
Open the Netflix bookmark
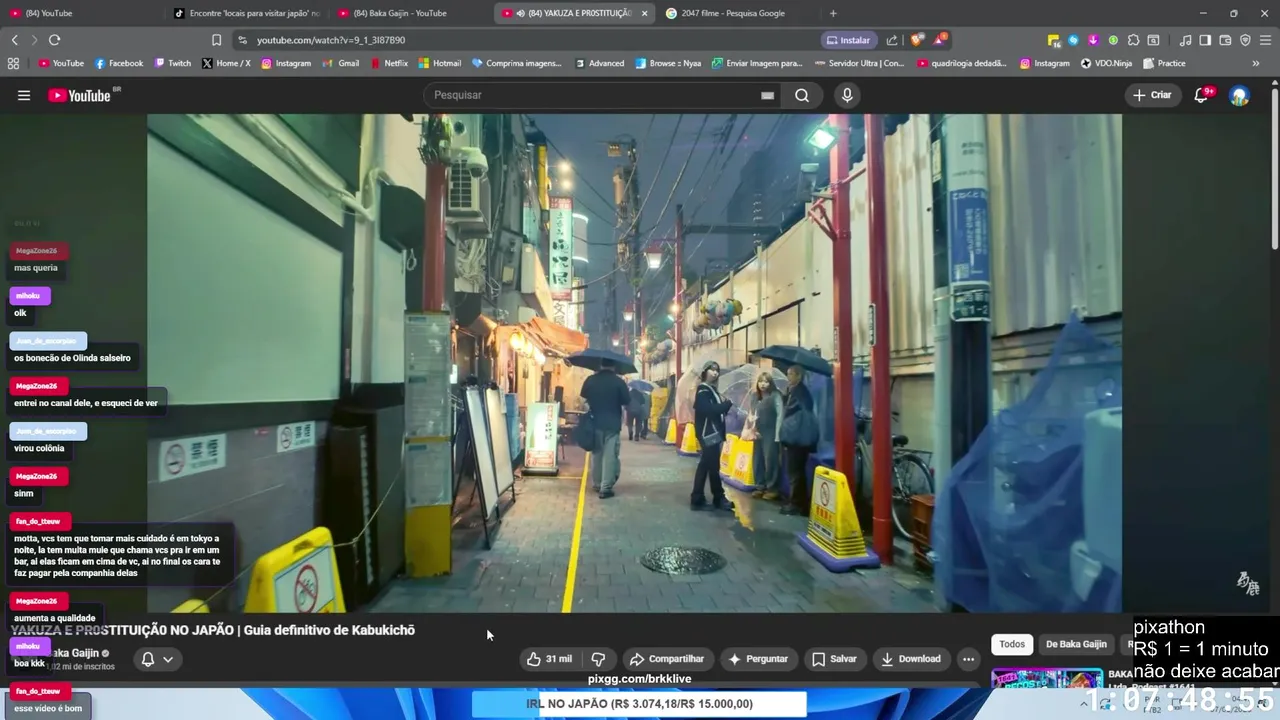coord(389,63)
